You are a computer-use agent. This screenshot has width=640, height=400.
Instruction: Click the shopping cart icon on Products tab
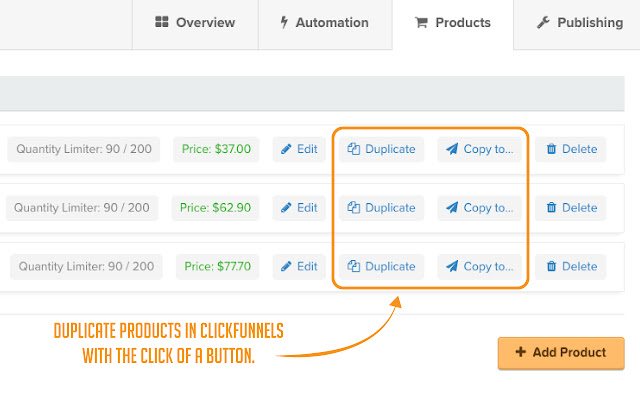tap(420, 22)
